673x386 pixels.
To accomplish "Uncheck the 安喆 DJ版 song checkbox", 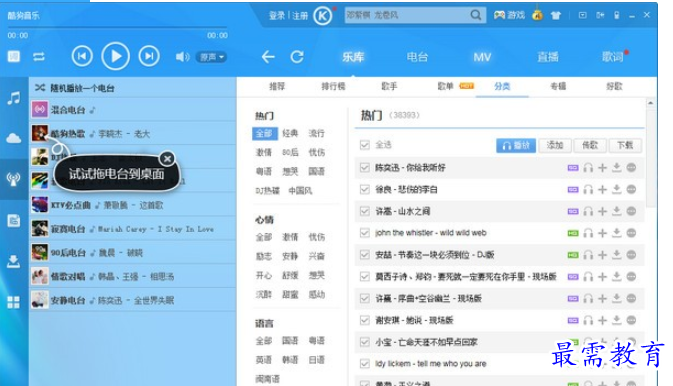I will [x=365, y=255].
